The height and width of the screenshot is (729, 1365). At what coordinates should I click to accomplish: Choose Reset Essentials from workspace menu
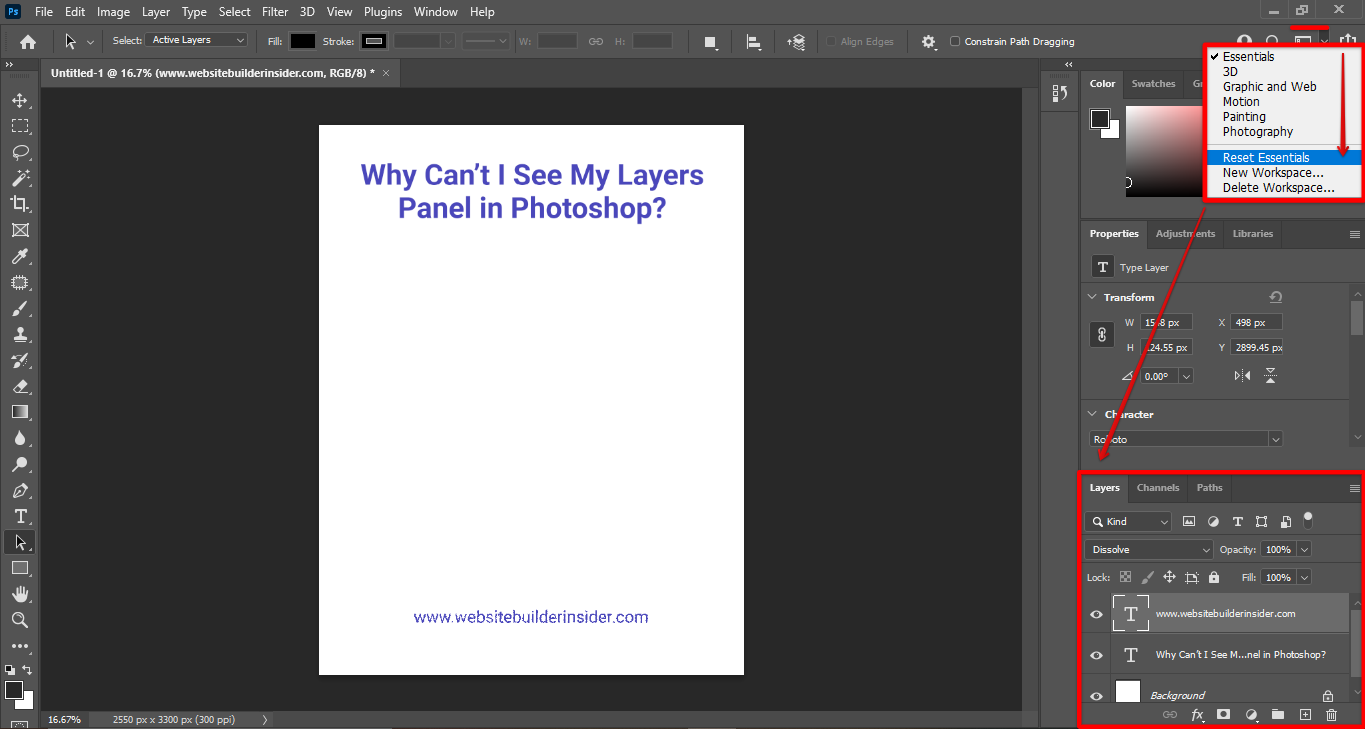point(1266,158)
